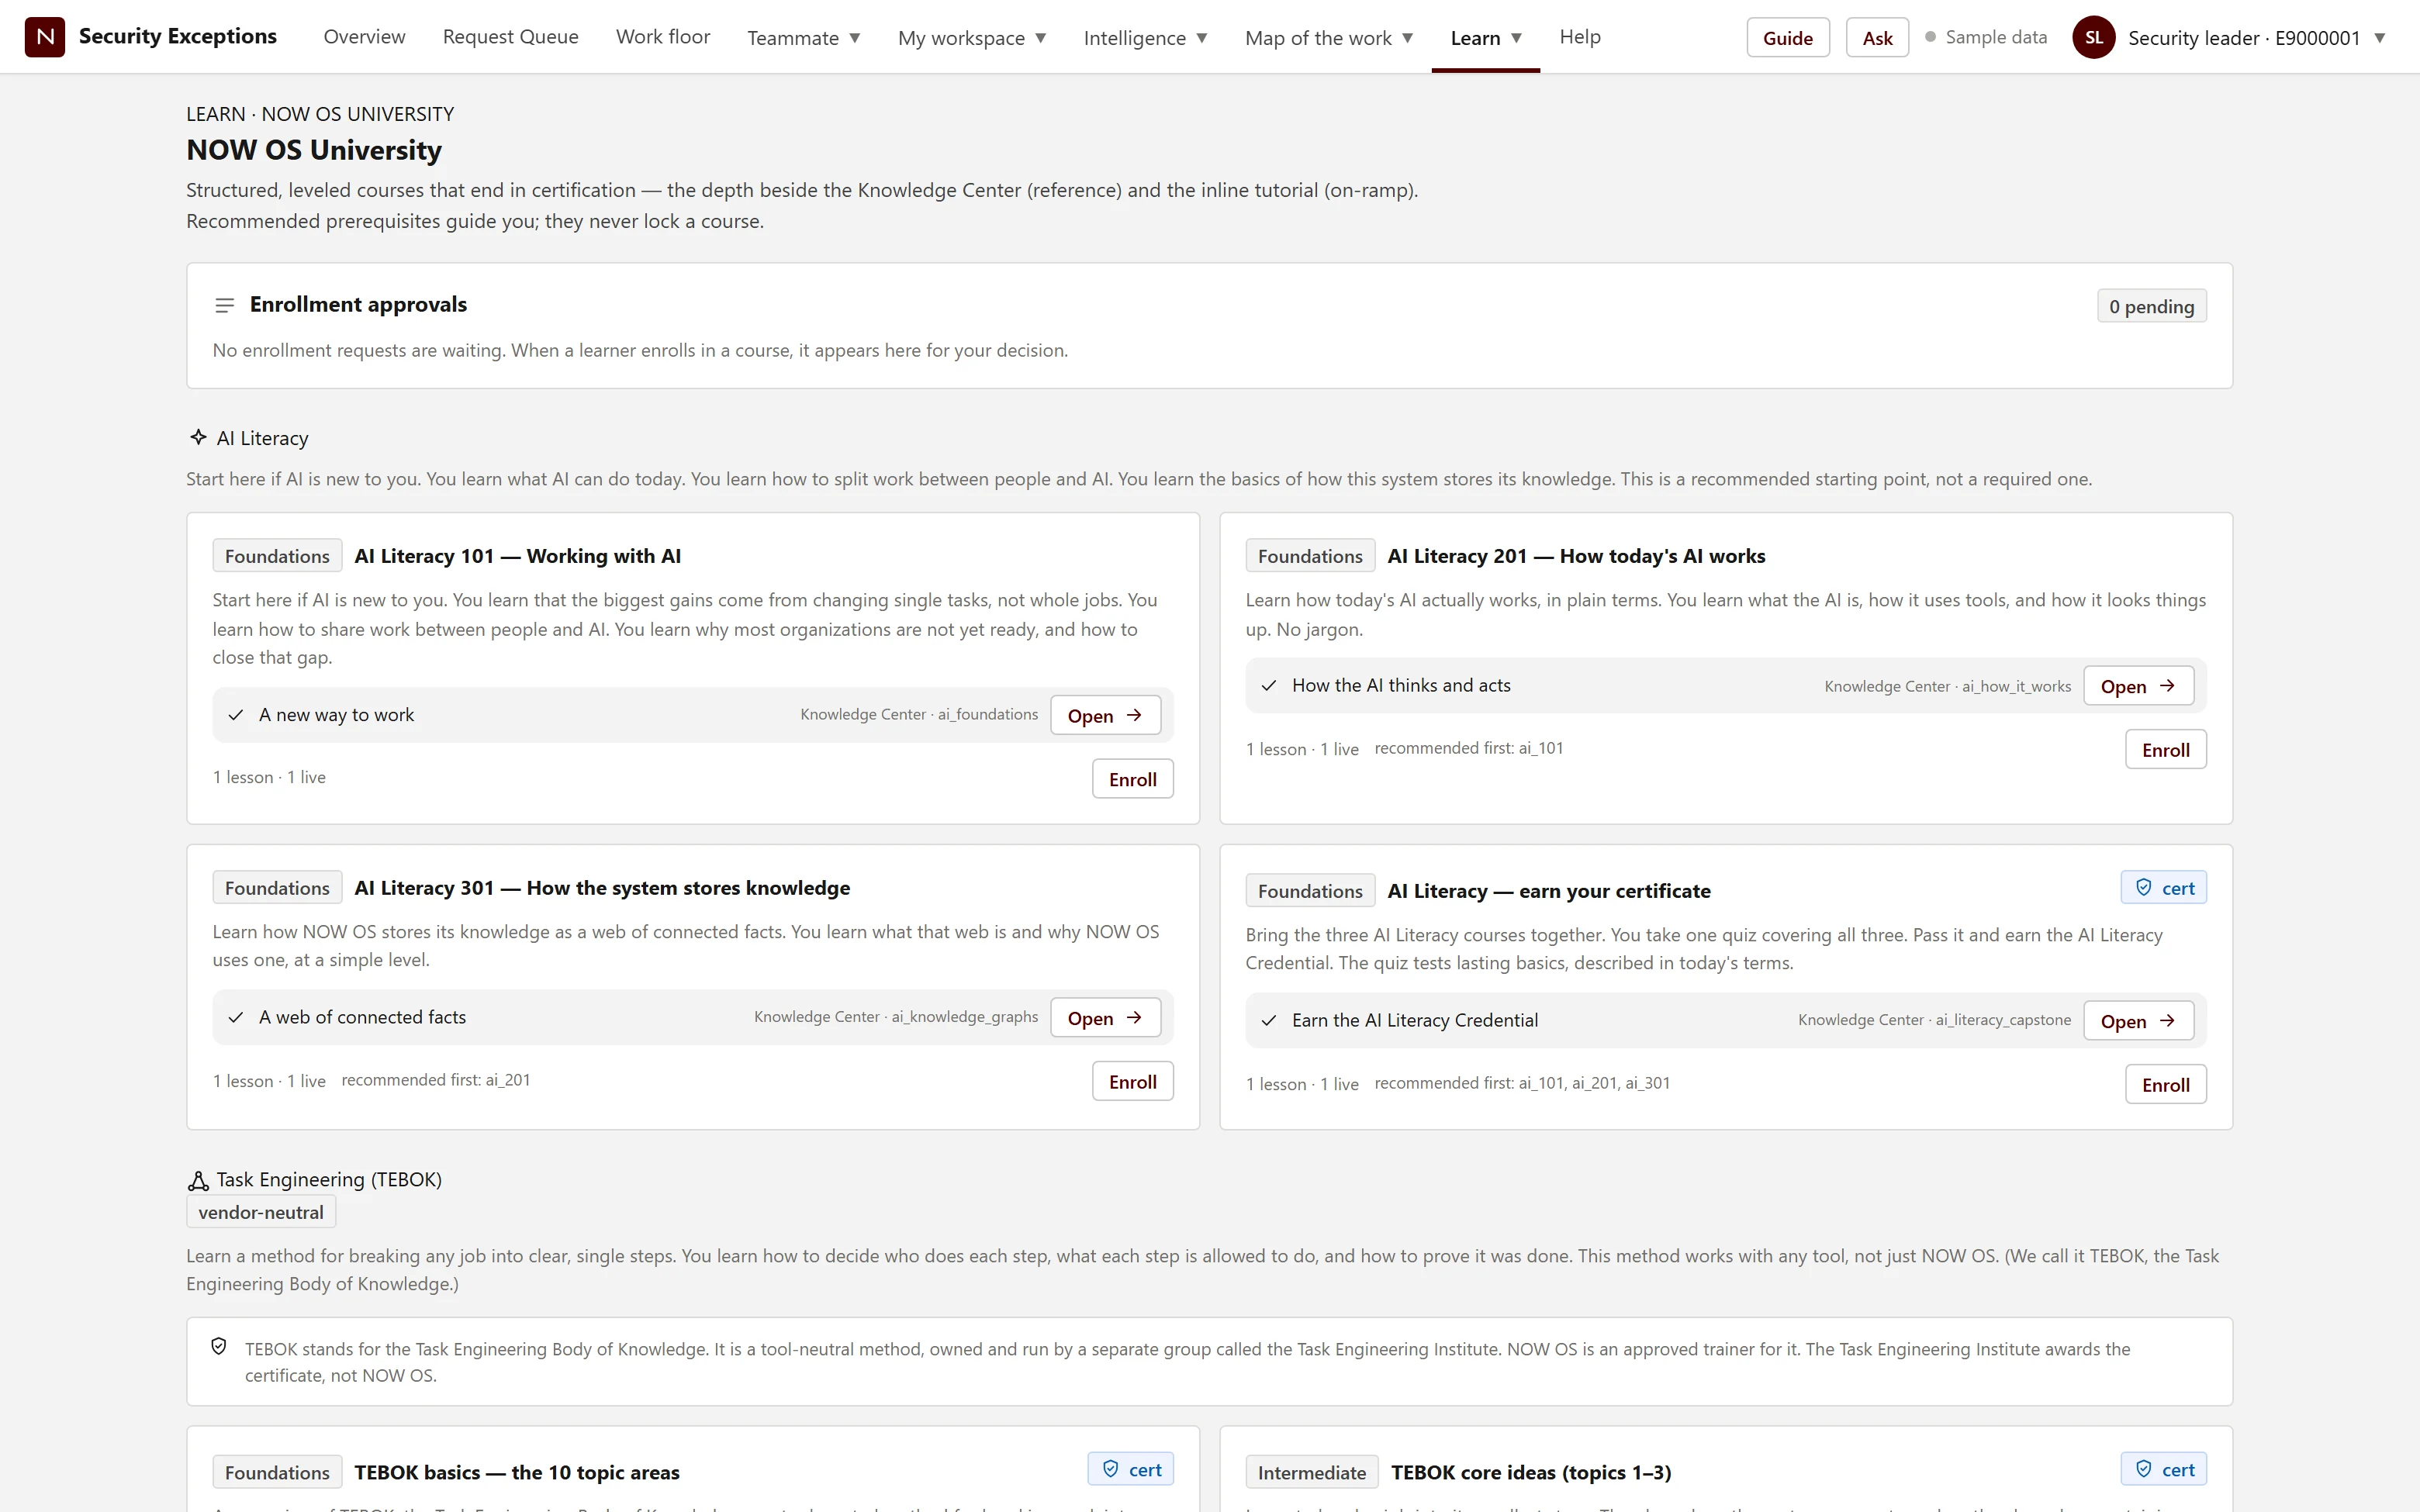Open the Request Queue tab
The width and height of the screenshot is (2420, 1512).
510,37
